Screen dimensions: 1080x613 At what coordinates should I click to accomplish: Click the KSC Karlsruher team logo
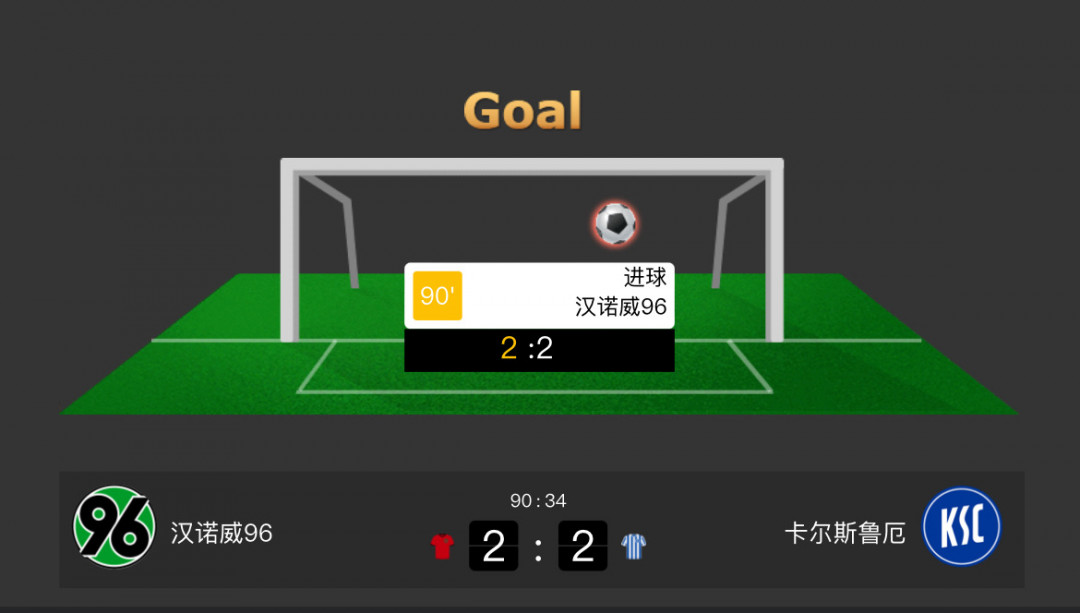pos(962,527)
